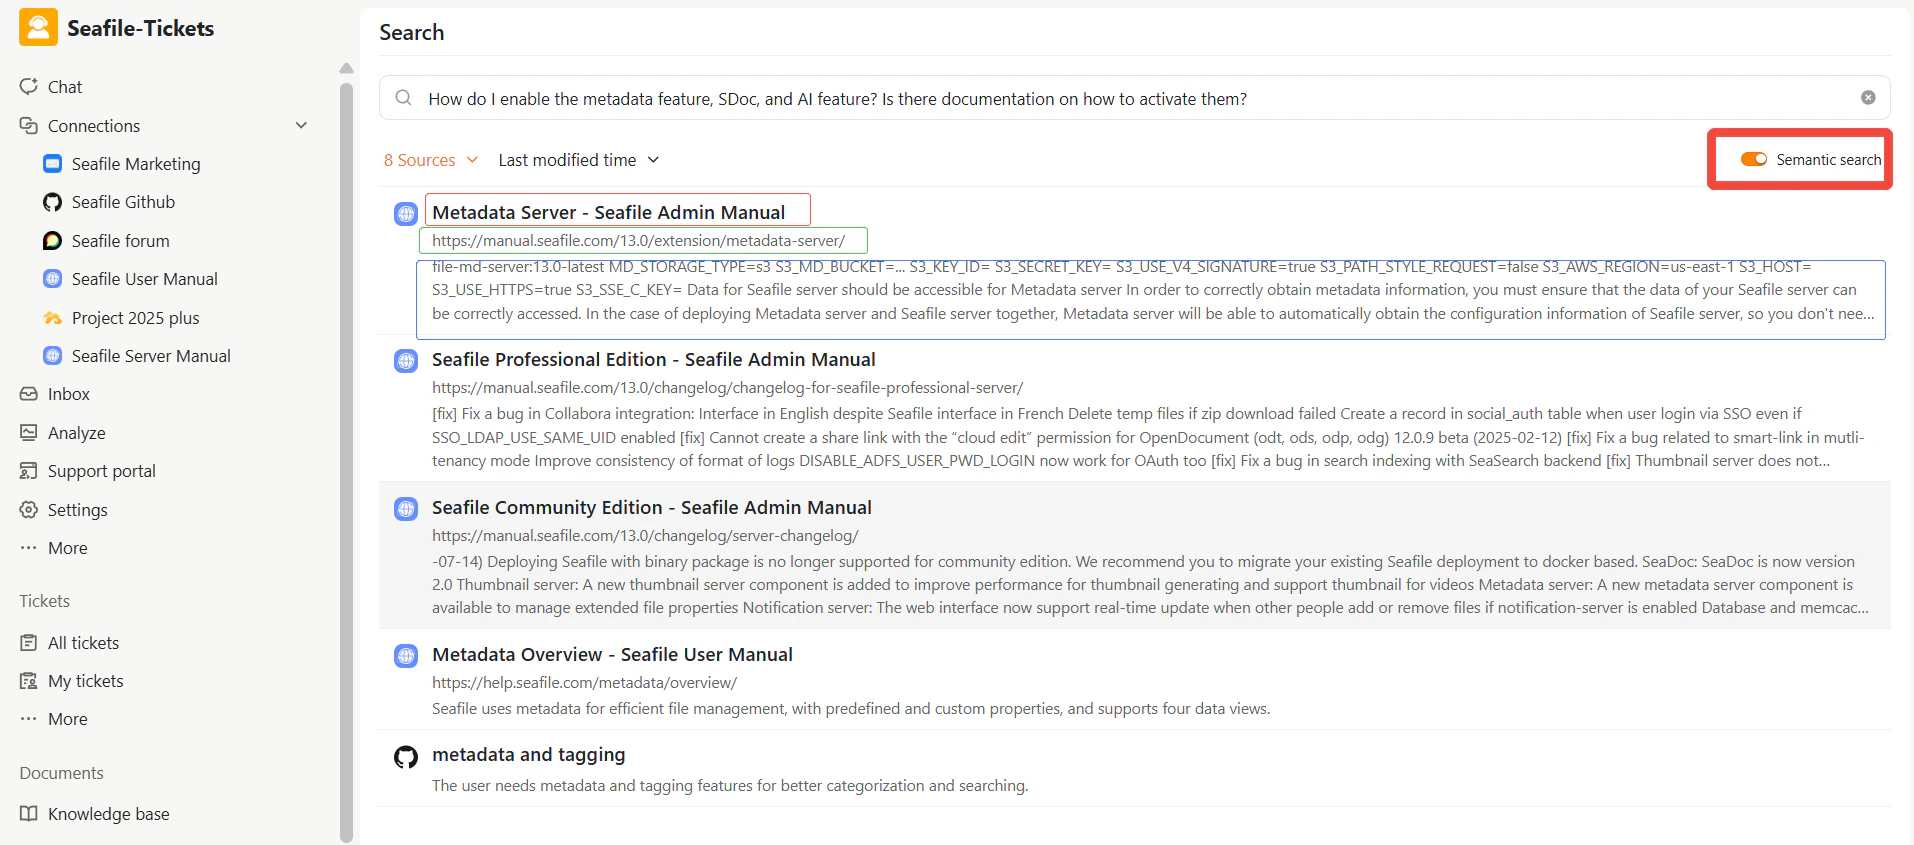Open Seafile Community Edition - Seafile Admin Manual result
The height and width of the screenshot is (845, 1914).
tap(651, 508)
